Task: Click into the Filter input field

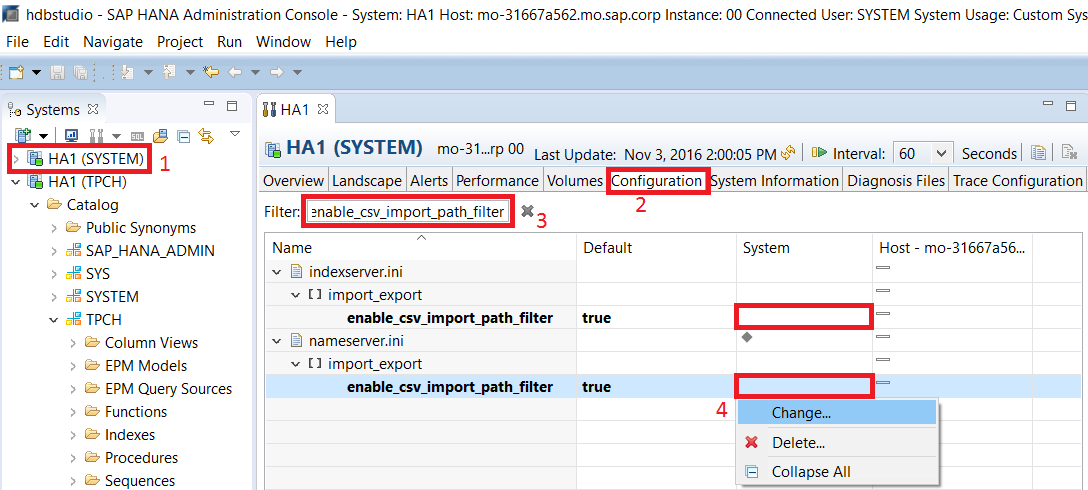Action: (x=408, y=212)
